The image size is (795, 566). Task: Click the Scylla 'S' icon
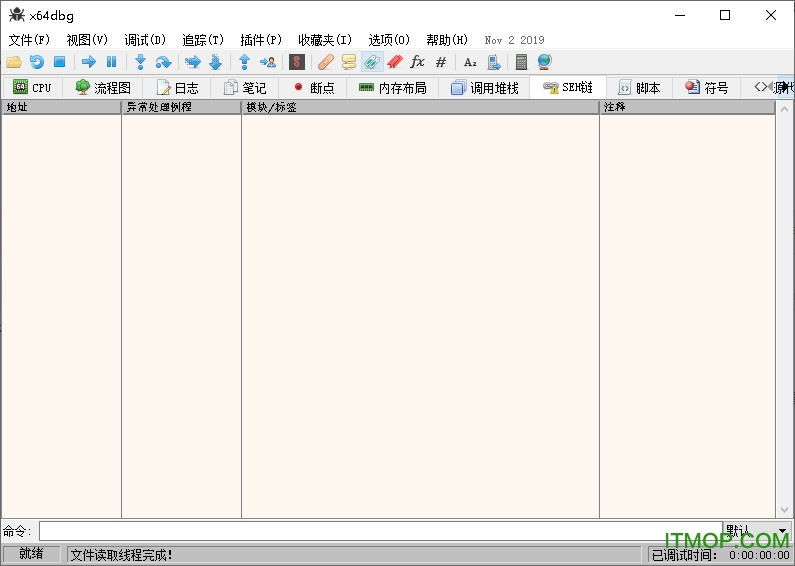tap(297, 62)
